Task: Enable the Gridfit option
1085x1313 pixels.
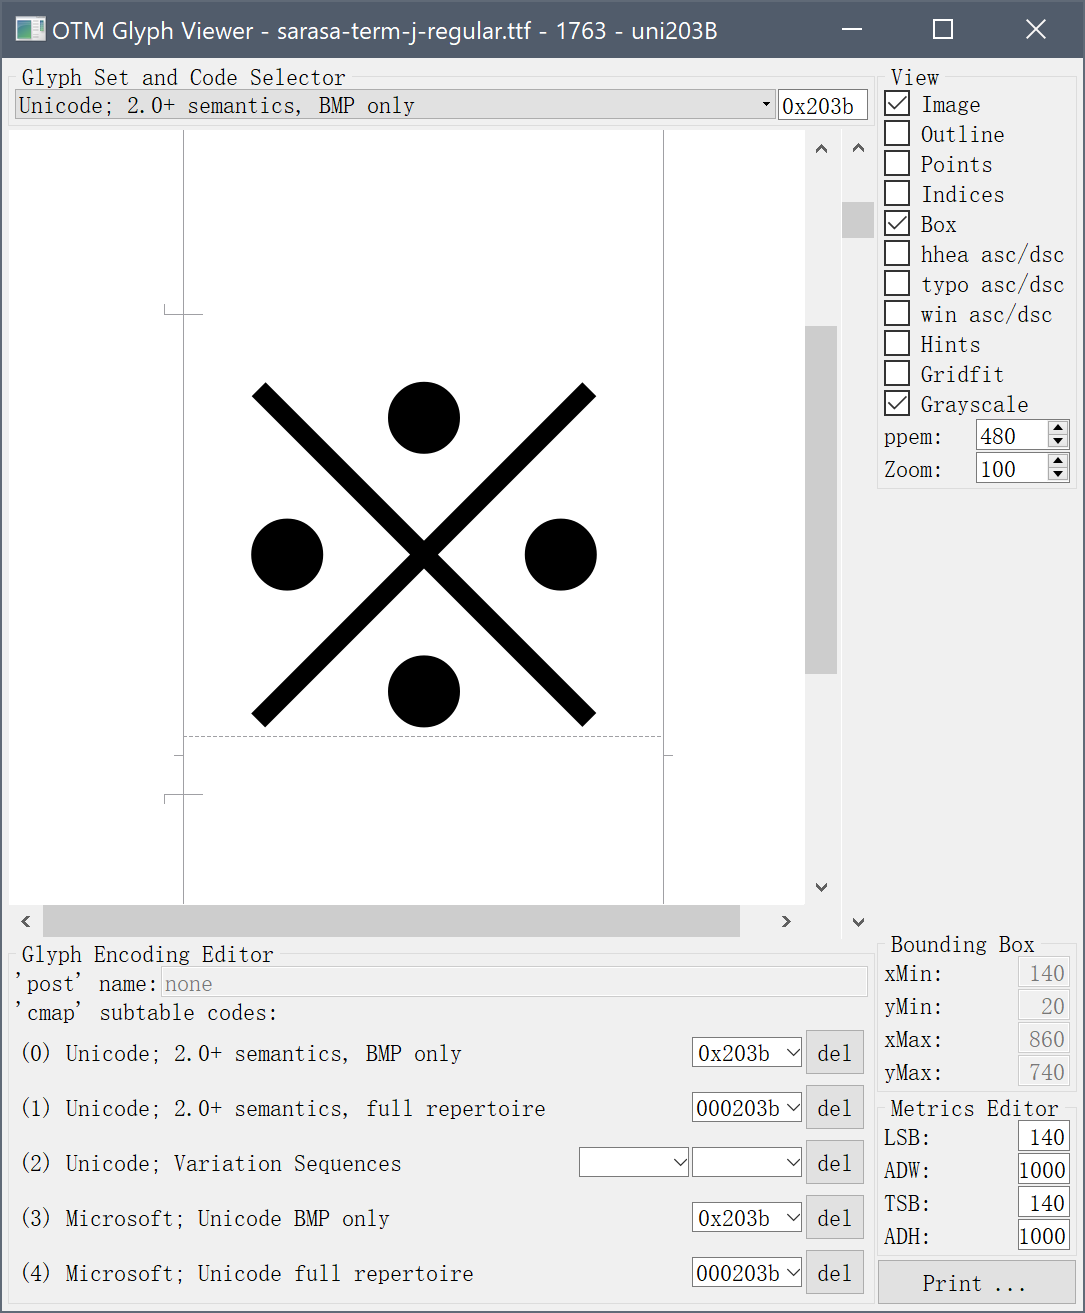Action: [x=897, y=373]
